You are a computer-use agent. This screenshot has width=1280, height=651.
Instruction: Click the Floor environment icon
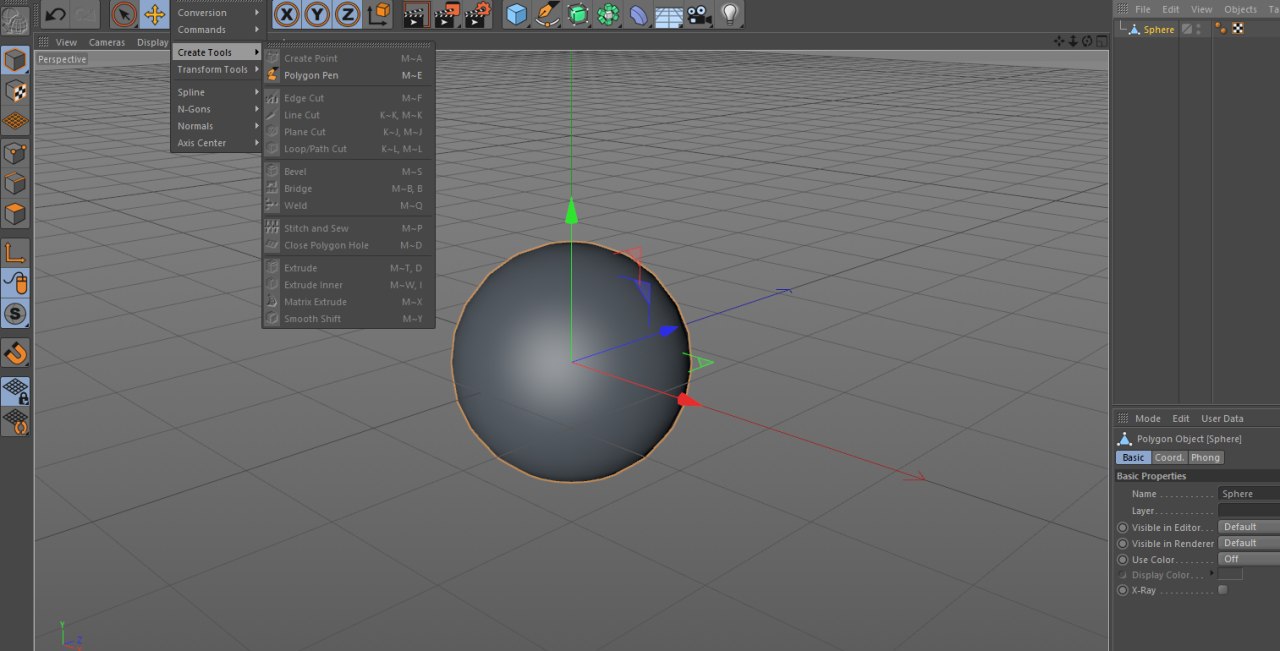coord(668,14)
